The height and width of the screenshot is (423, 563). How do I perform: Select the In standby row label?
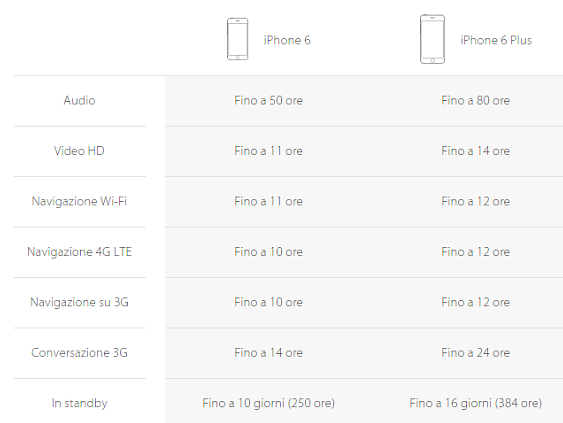tap(79, 403)
